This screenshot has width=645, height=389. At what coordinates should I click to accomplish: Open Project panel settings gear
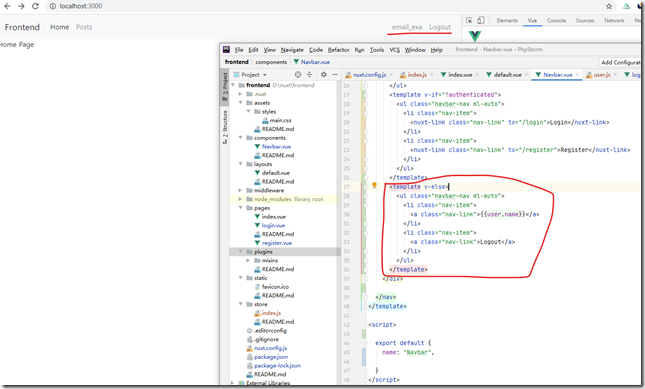coord(324,74)
